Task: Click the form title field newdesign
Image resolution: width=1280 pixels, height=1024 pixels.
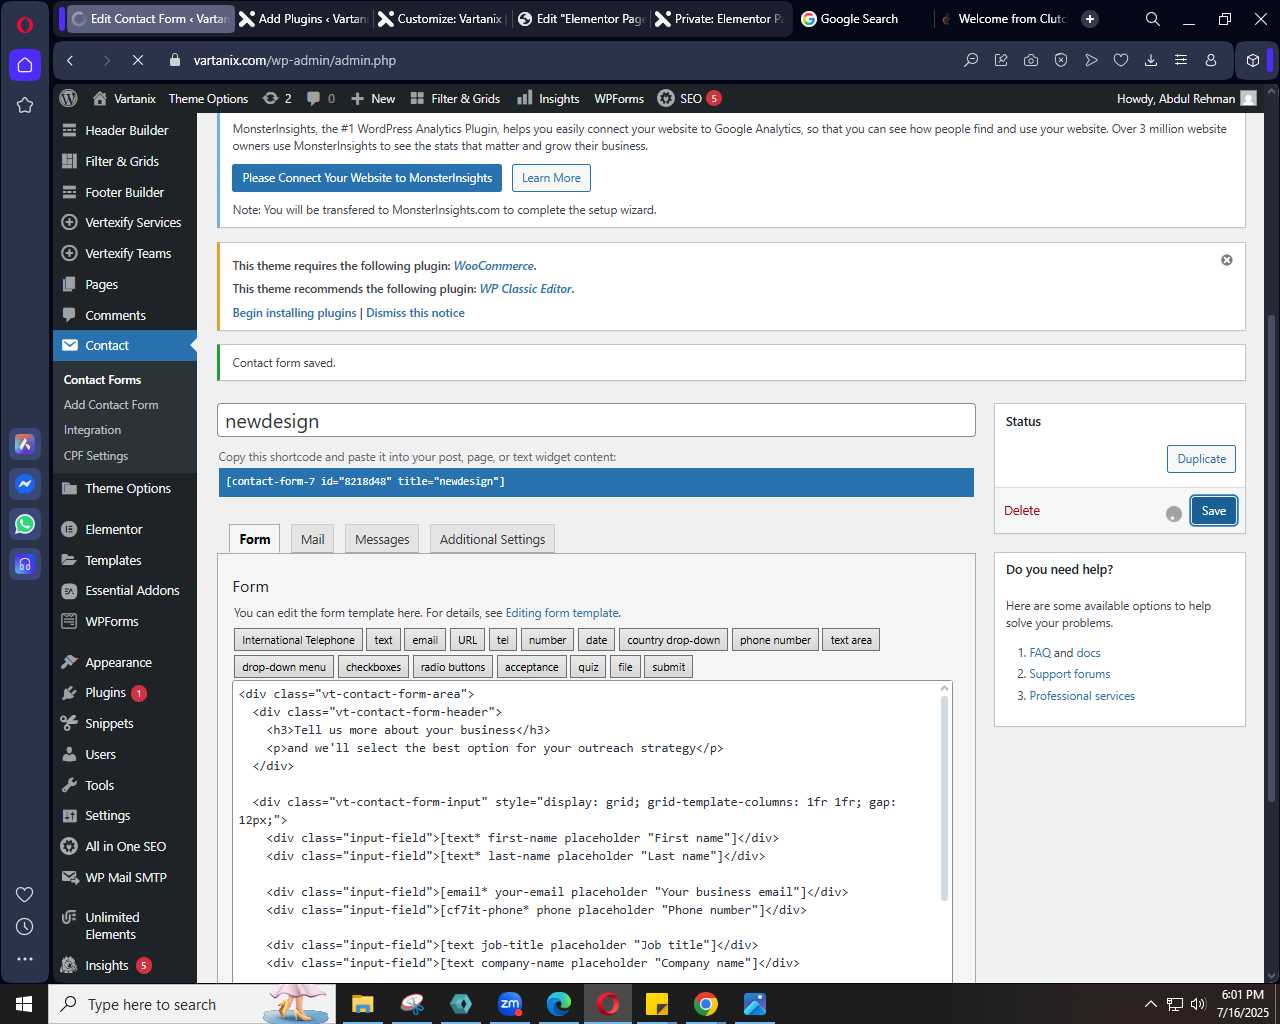Action: click(596, 421)
